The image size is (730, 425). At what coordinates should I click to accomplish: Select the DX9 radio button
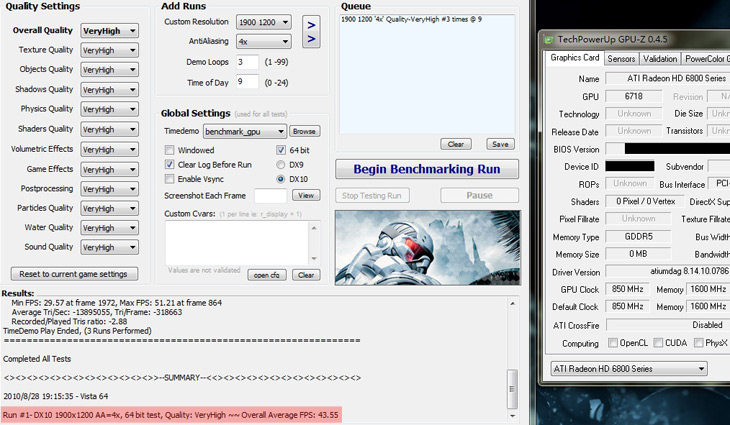[x=281, y=164]
